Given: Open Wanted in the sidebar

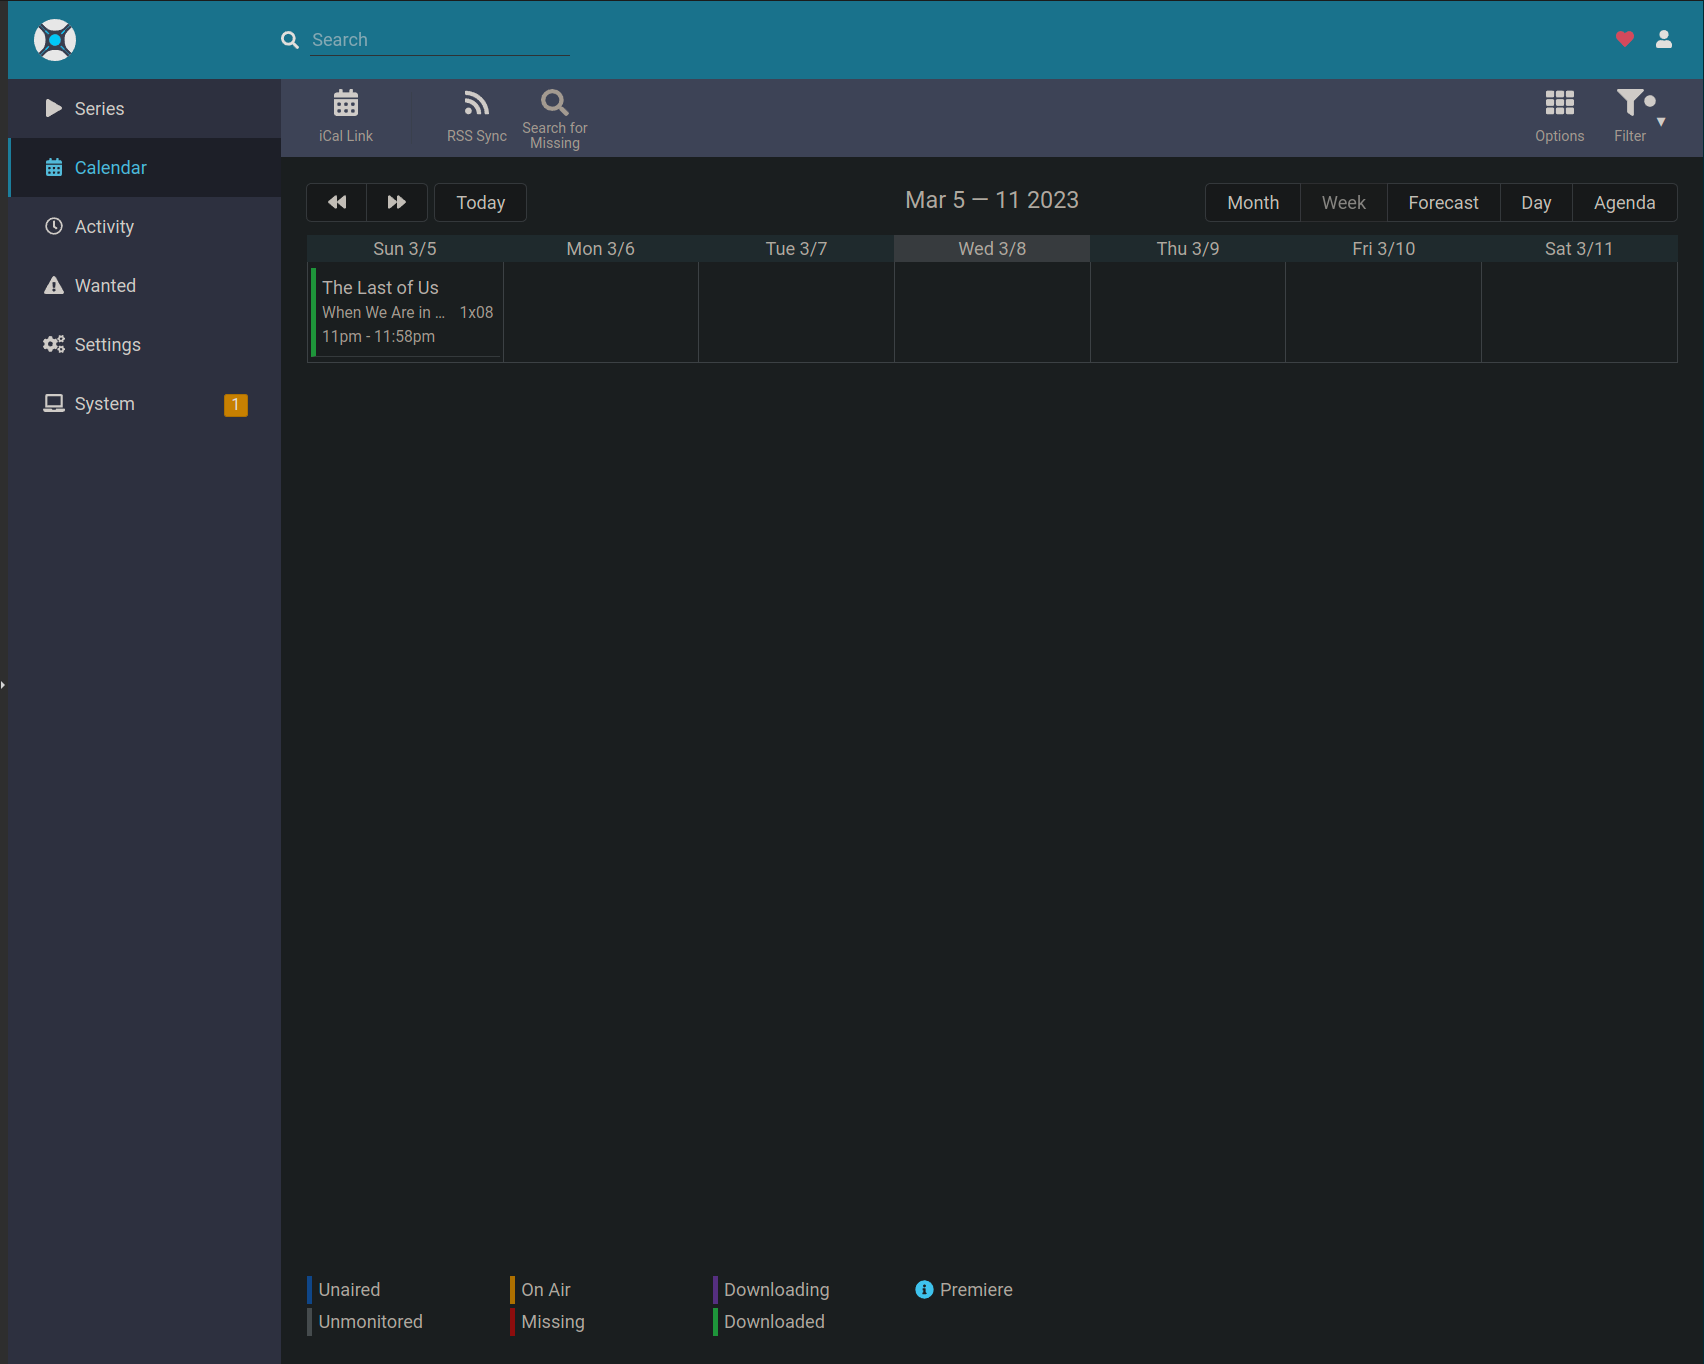Looking at the screenshot, I should (x=144, y=285).
